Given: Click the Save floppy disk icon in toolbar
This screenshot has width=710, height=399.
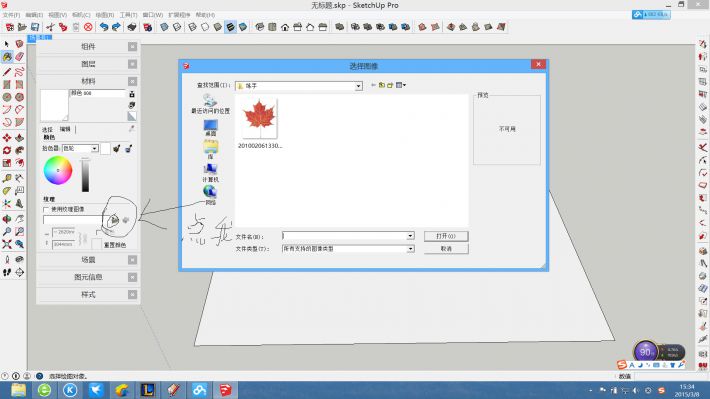Looking at the screenshot, I should 35,27.
